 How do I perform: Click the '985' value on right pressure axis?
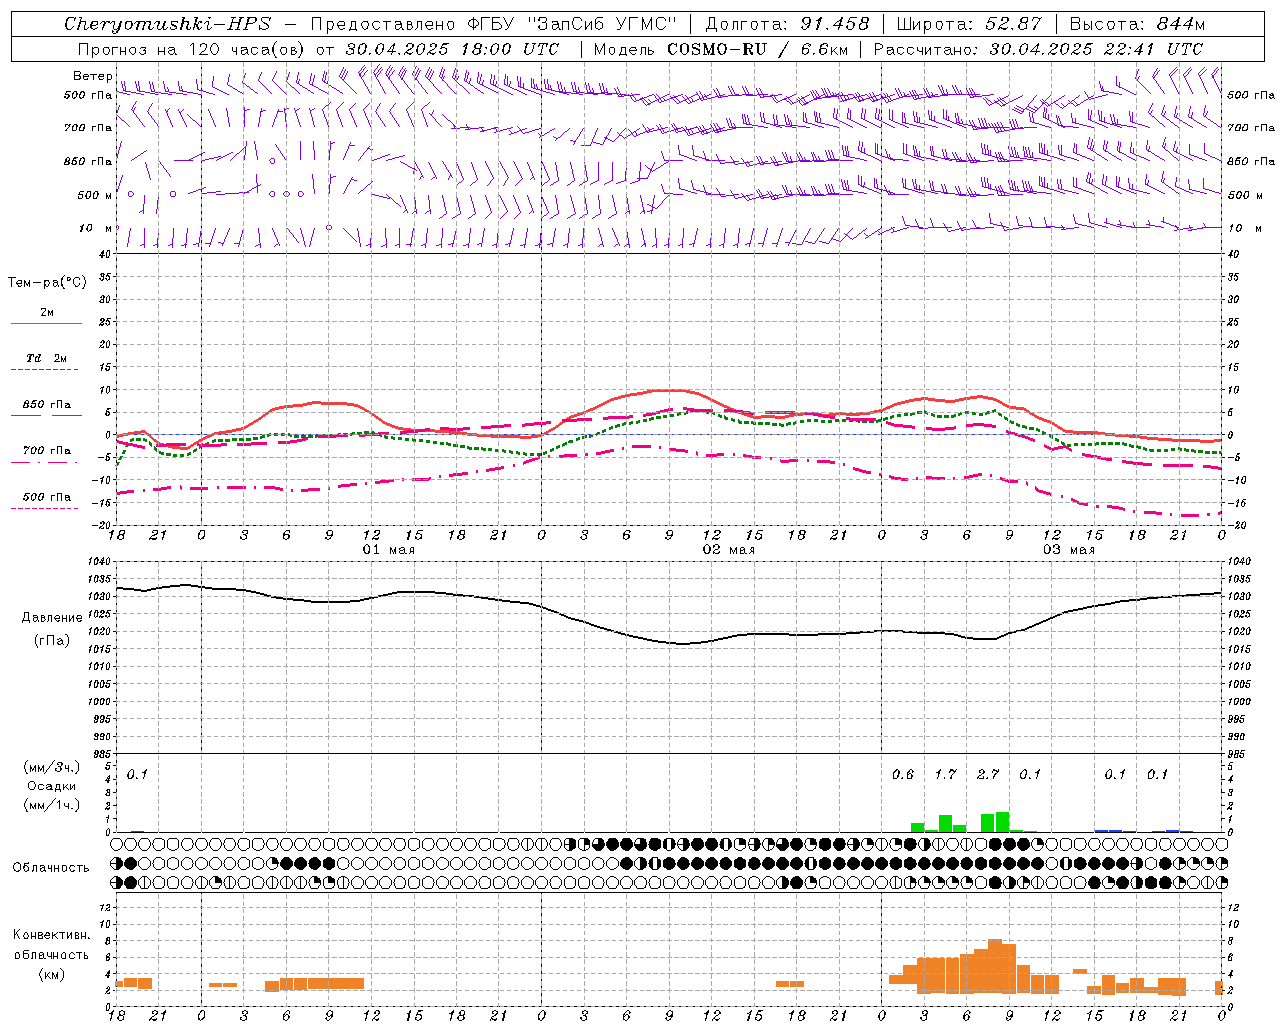1237,754
